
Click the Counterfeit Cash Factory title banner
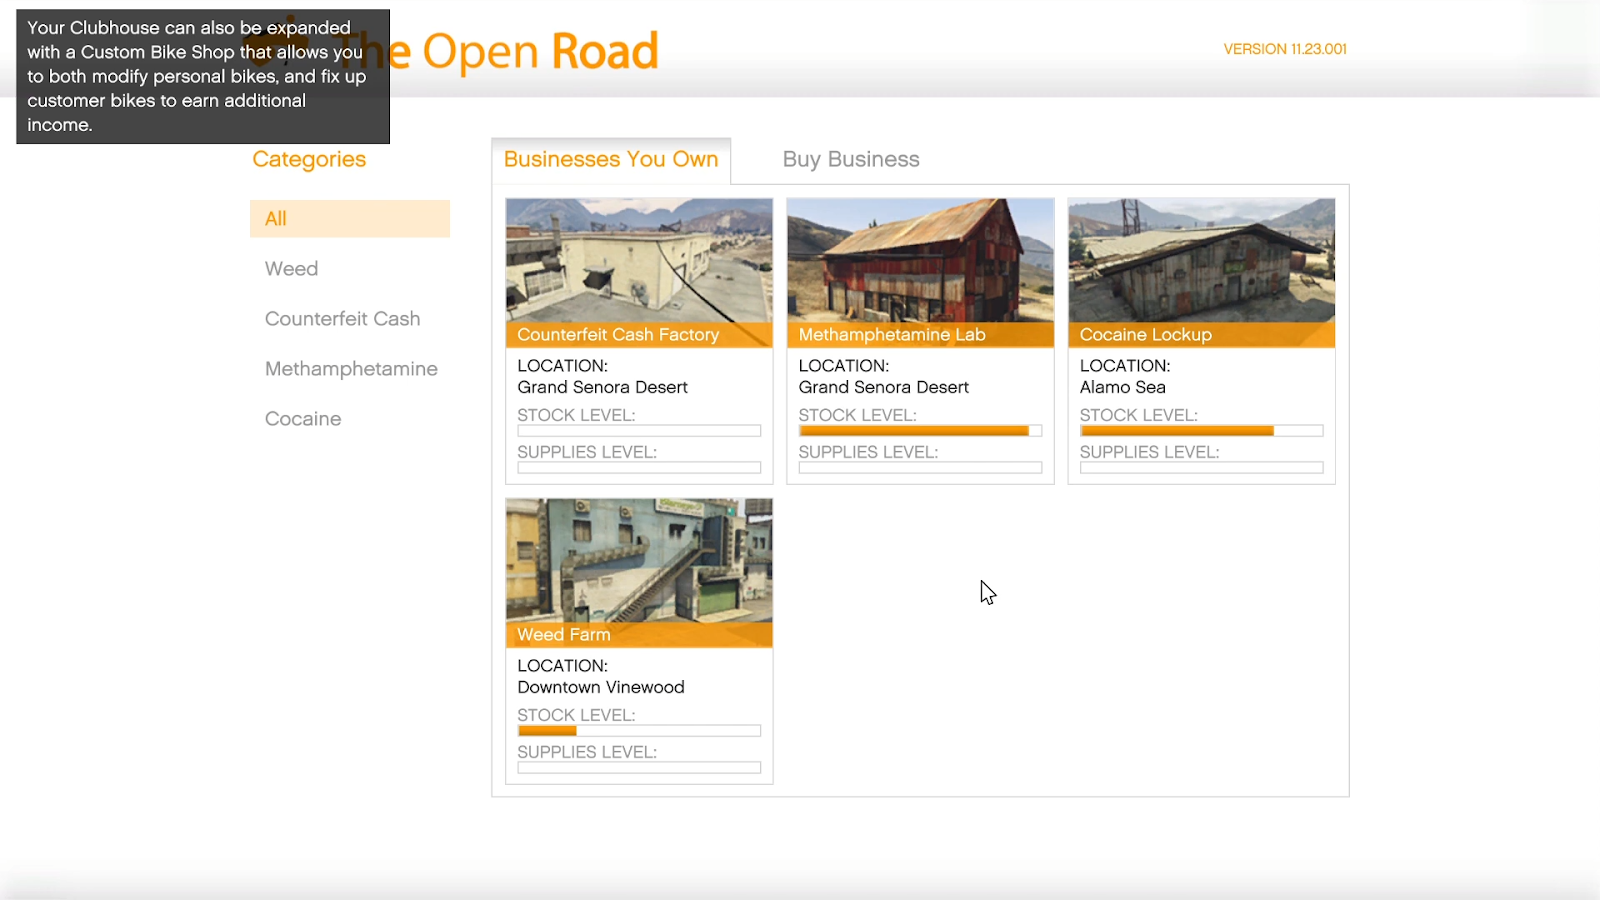[x=639, y=335]
